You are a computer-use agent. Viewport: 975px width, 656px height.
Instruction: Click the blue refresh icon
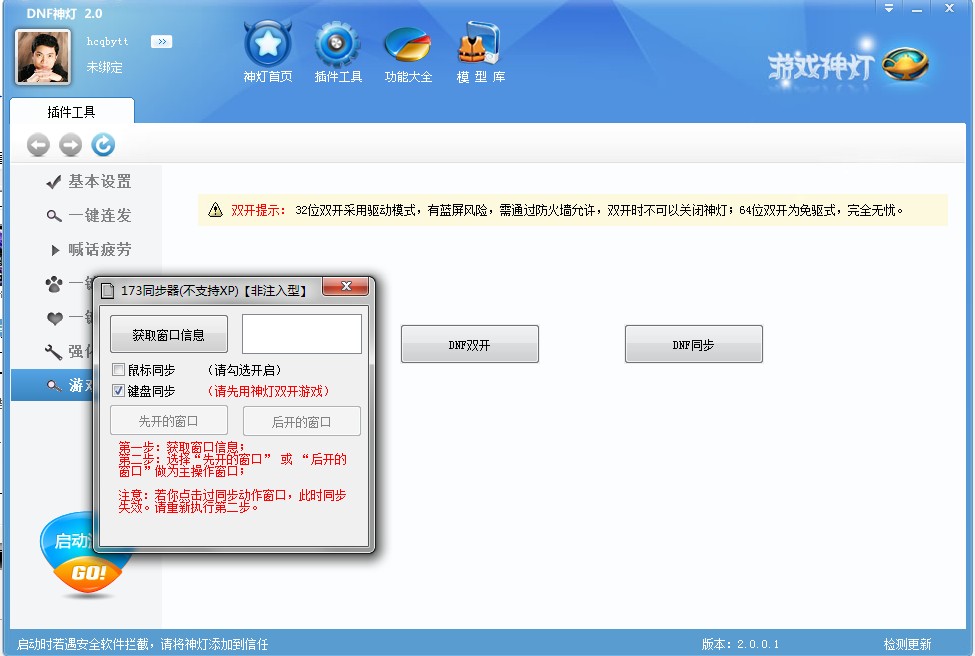click(x=103, y=145)
